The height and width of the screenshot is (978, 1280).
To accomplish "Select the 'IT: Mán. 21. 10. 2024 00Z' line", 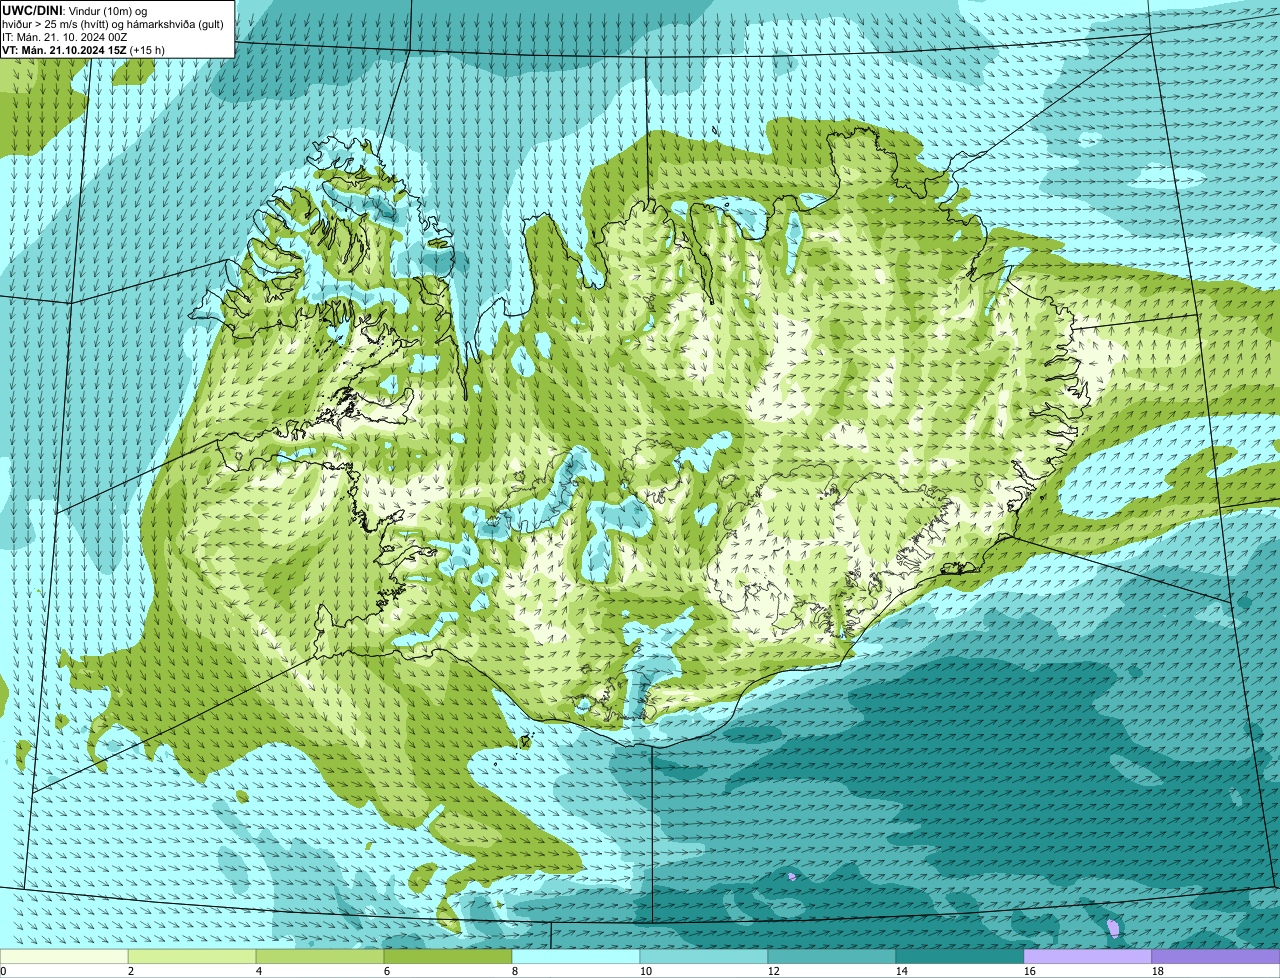I will [66, 36].
